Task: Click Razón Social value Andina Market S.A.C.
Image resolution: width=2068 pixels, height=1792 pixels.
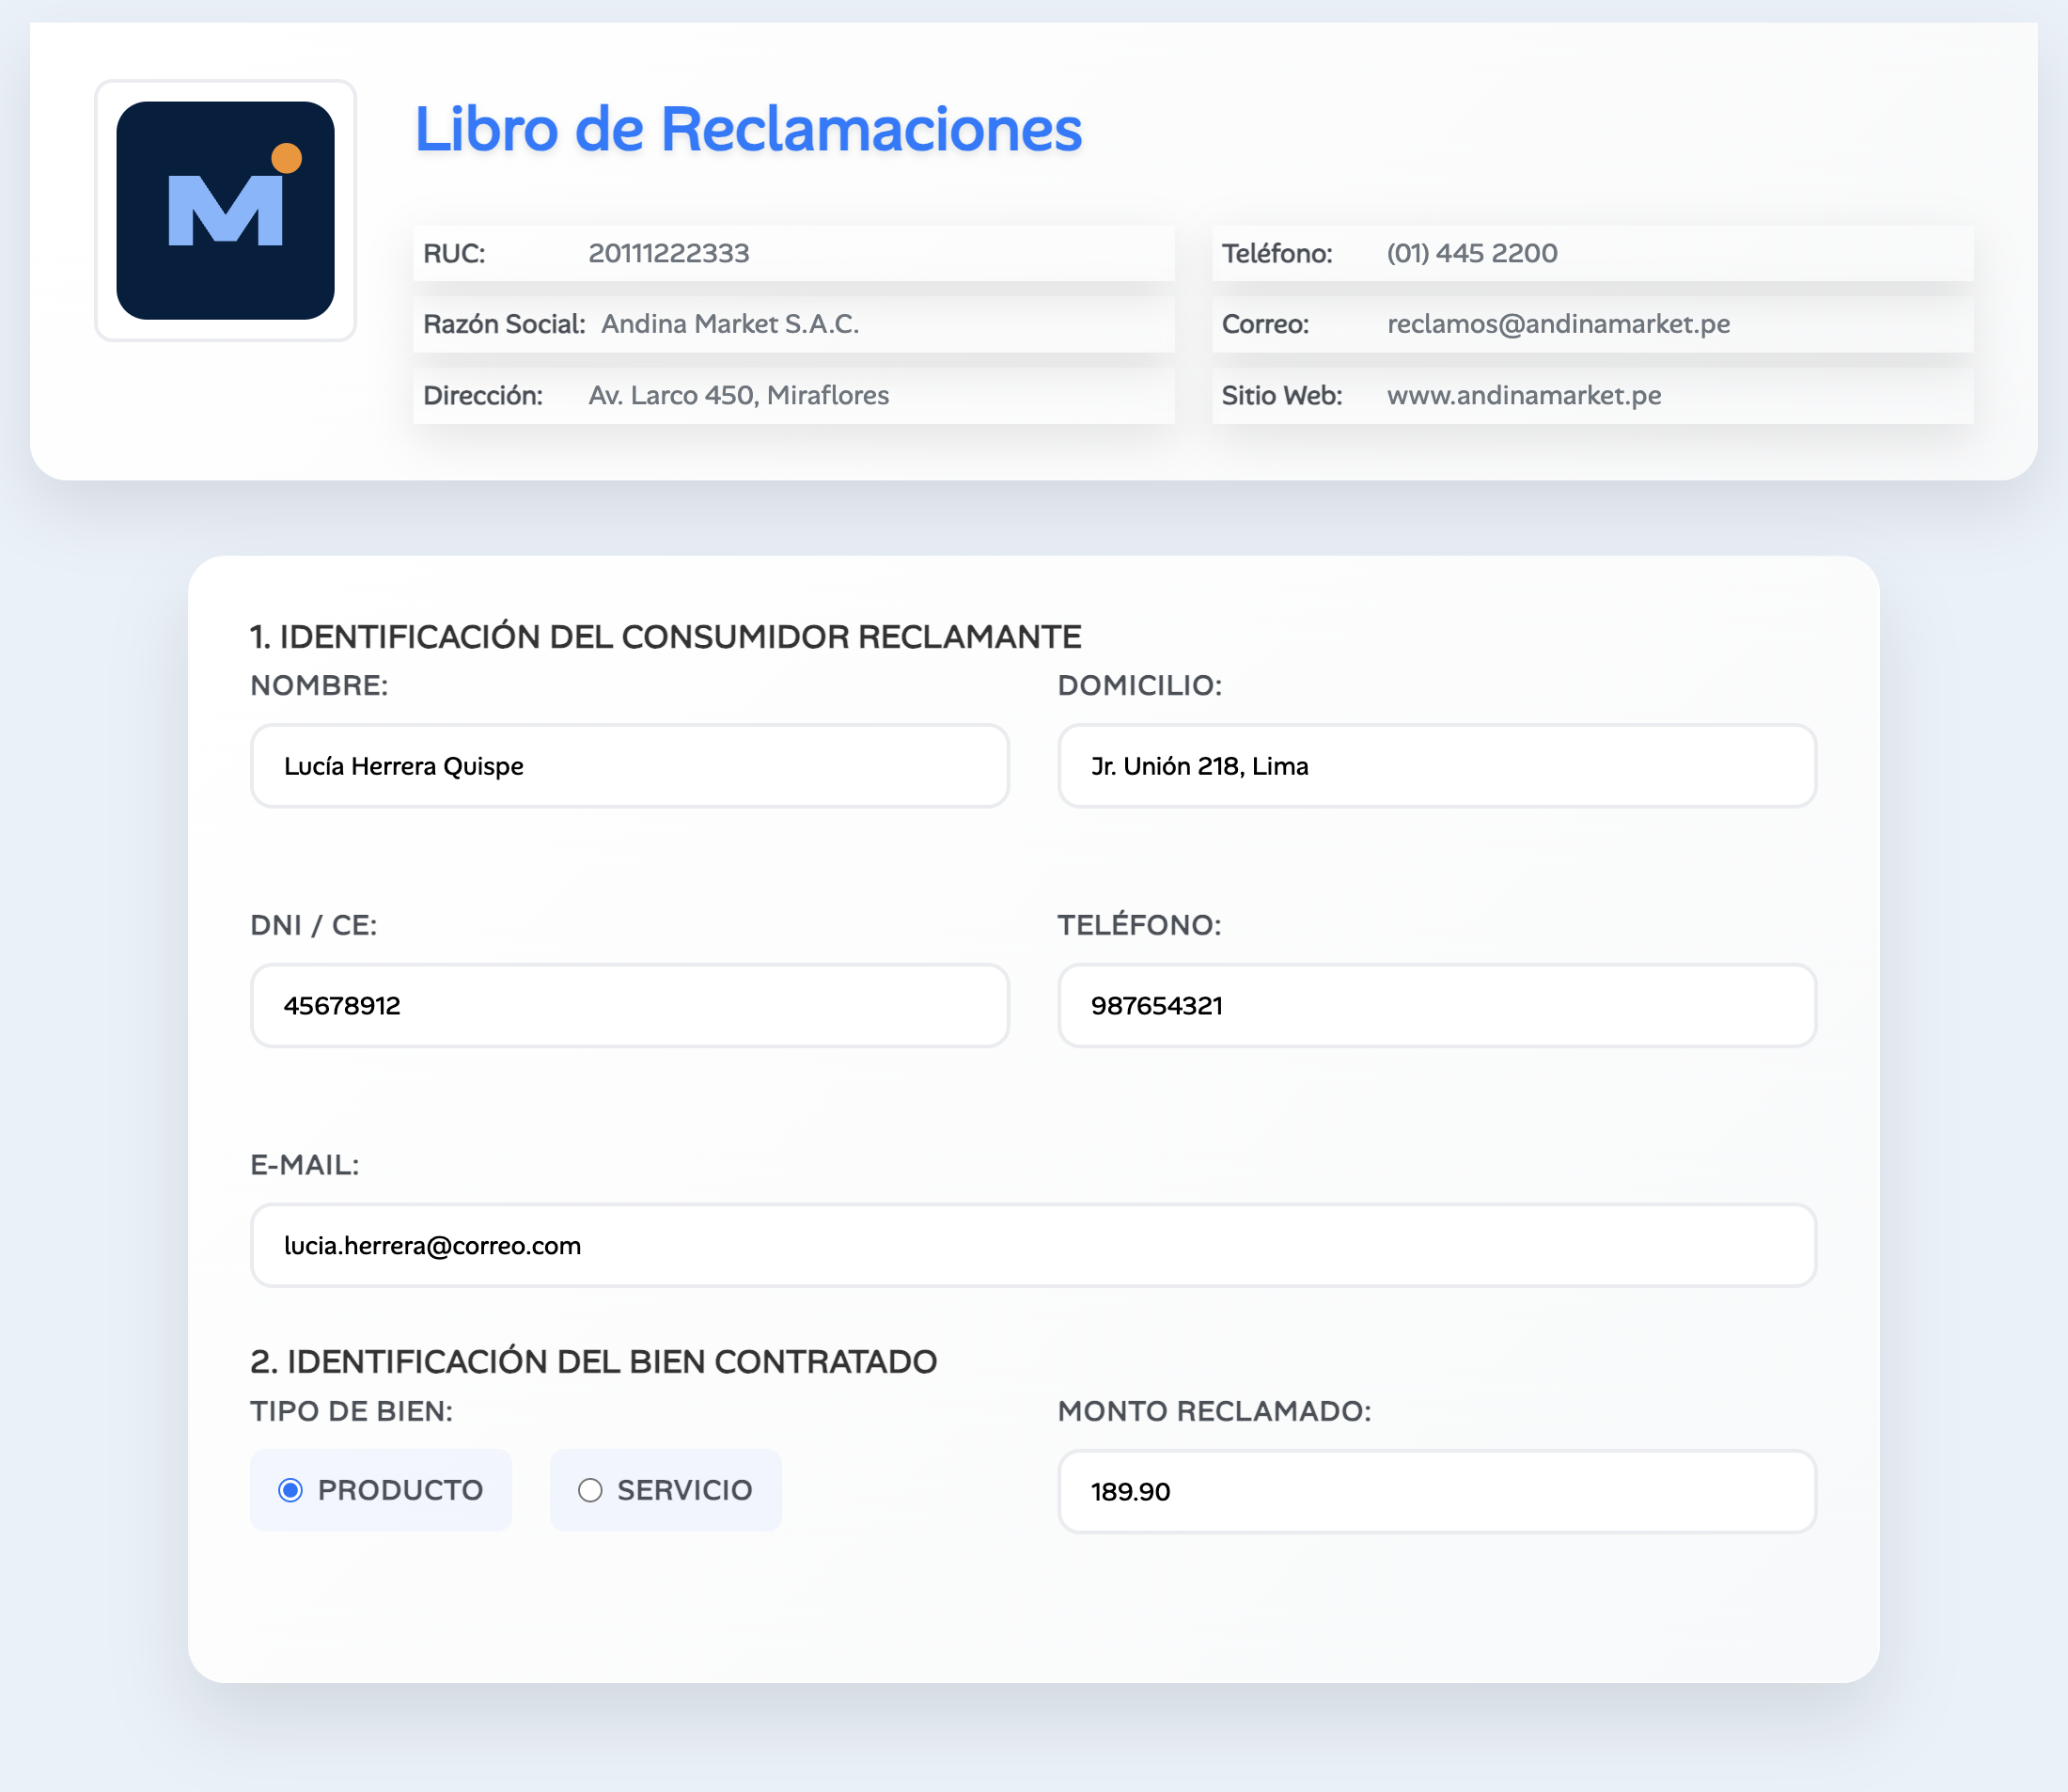Action: [730, 324]
